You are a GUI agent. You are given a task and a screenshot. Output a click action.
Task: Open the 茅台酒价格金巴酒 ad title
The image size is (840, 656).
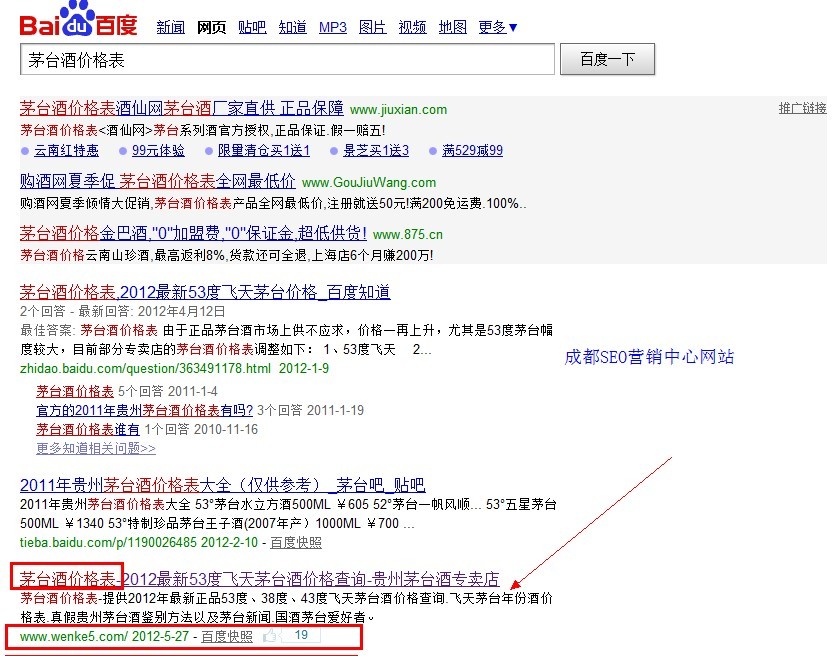tap(193, 233)
